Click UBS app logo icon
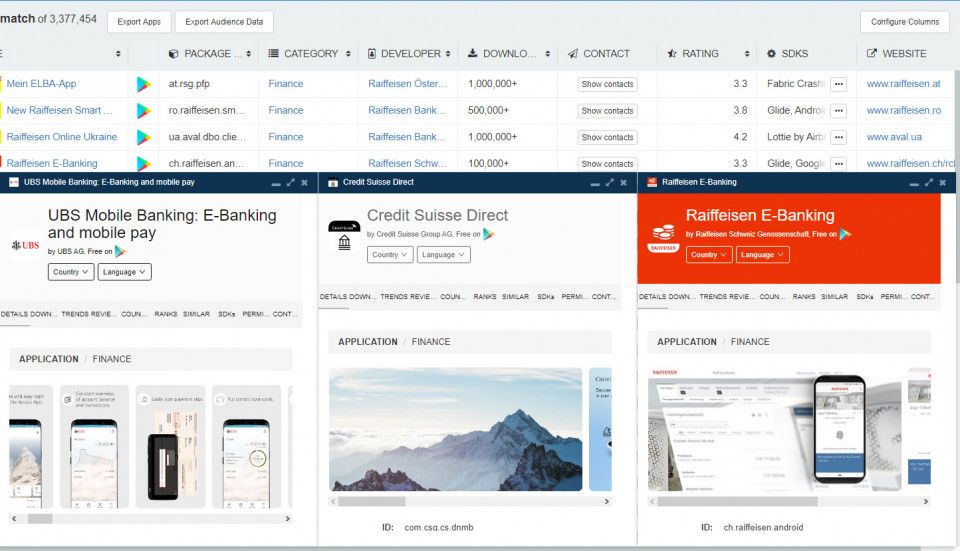This screenshot has height=551, width=960. click(25, 245)
